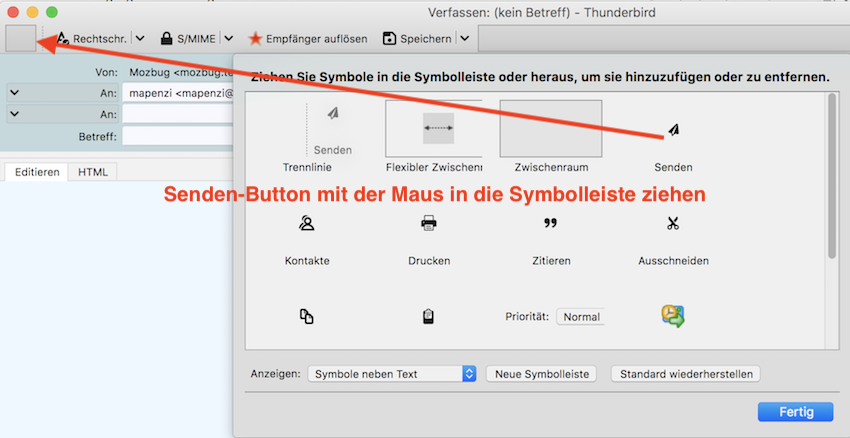Click Empfänger auflösen star button
Screen dimensions: 850x438
click(308, 38)
